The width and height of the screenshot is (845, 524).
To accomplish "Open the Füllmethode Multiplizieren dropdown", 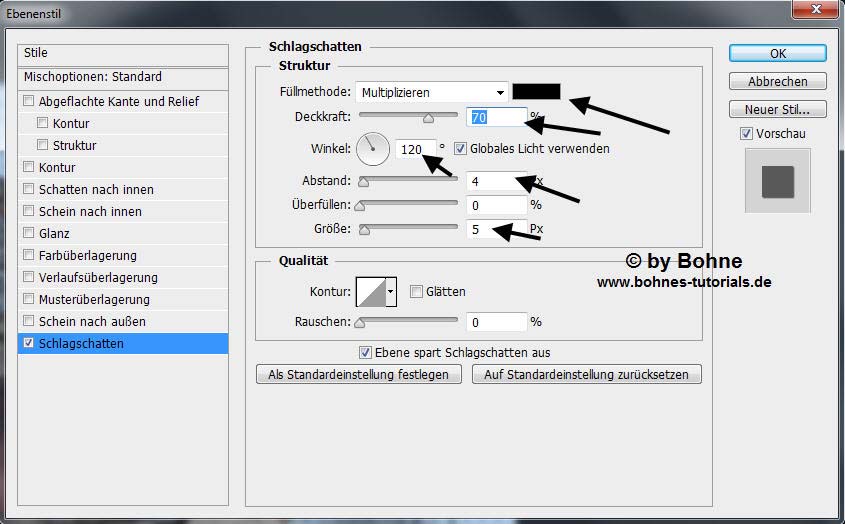I will pyautogui.click(x=432, y=92).
